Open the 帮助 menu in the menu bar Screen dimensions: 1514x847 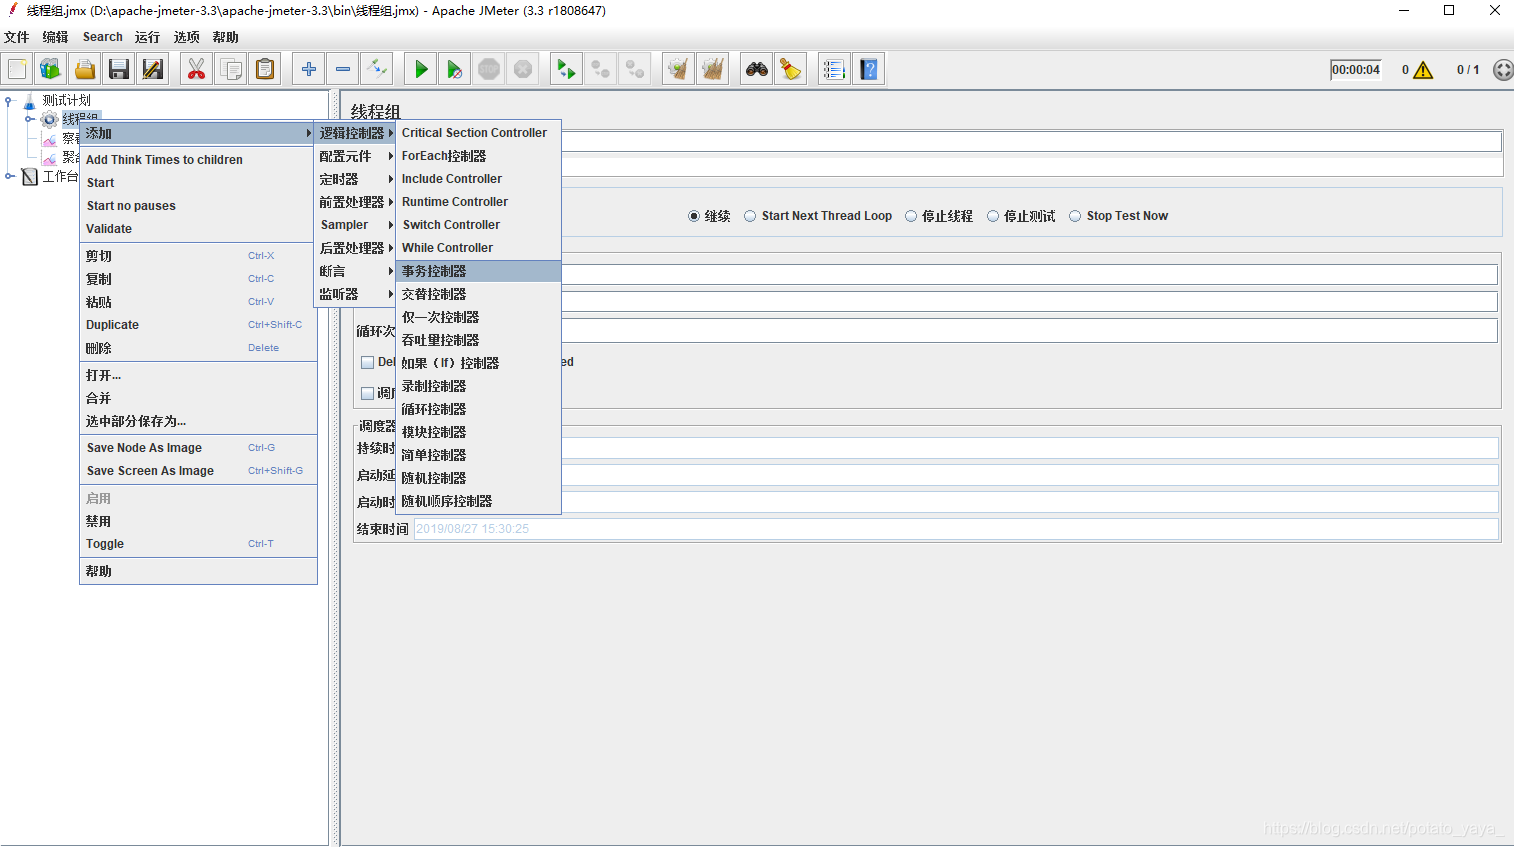click(x=226, y=37)
